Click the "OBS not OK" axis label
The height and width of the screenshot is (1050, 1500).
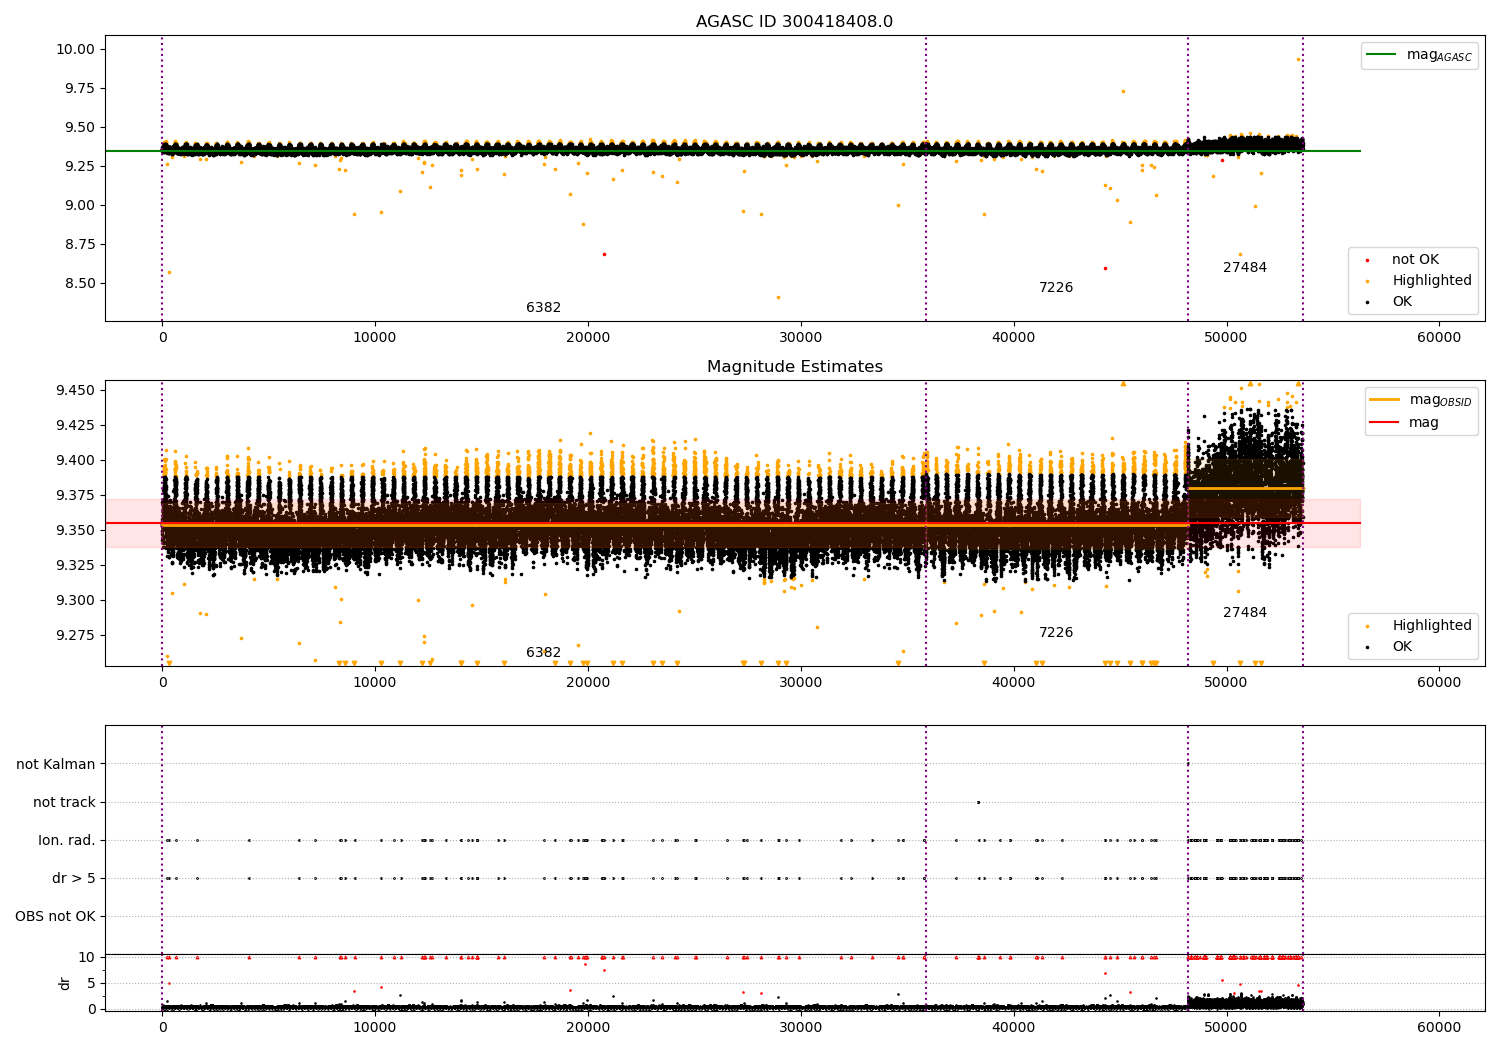55,917
